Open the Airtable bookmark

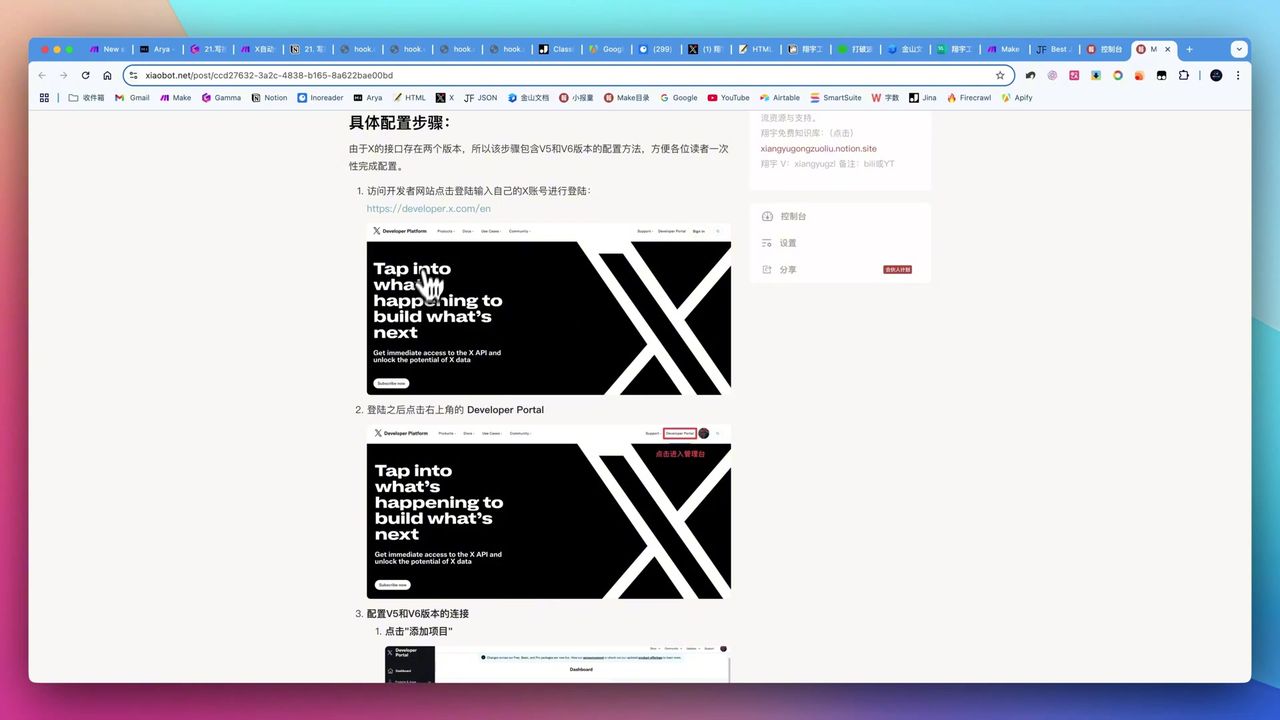click(779, 97)
